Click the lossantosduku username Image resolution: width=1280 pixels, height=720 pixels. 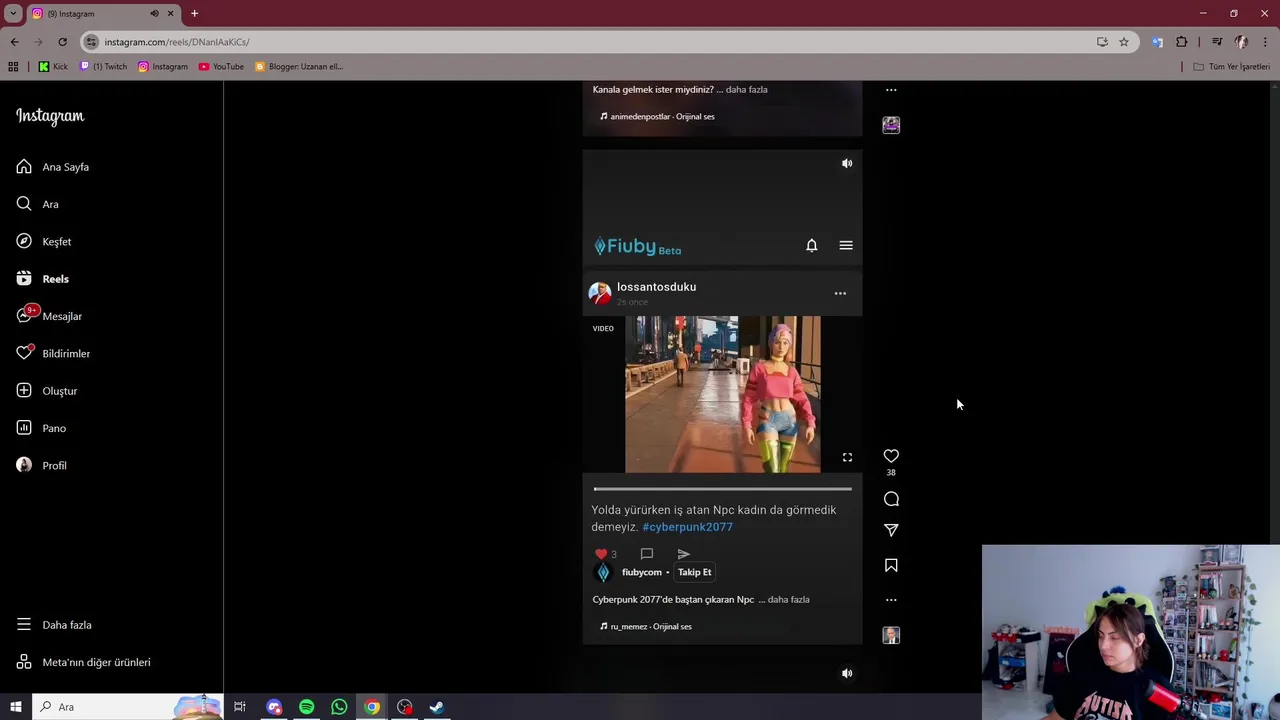(656, 287)
